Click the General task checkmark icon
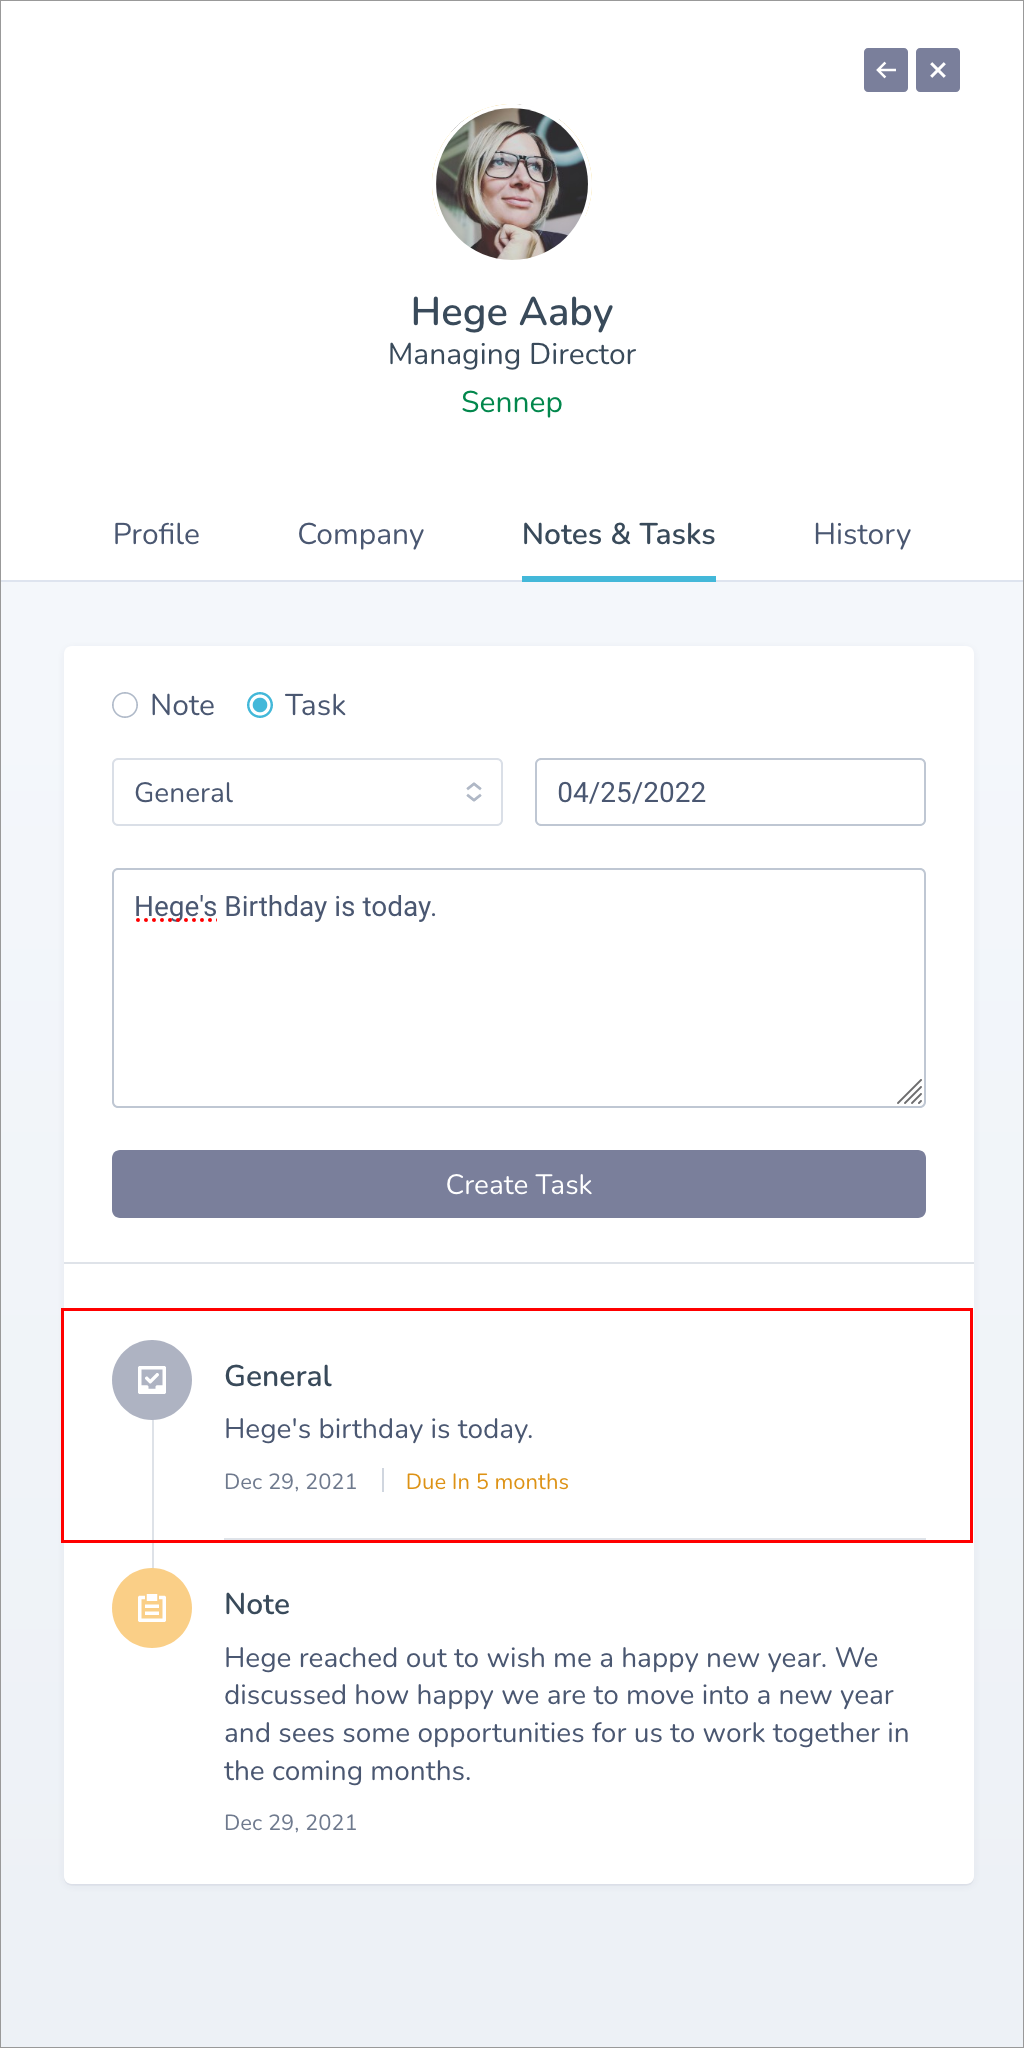The image size is (1024, 2048). click(152, 1380)
